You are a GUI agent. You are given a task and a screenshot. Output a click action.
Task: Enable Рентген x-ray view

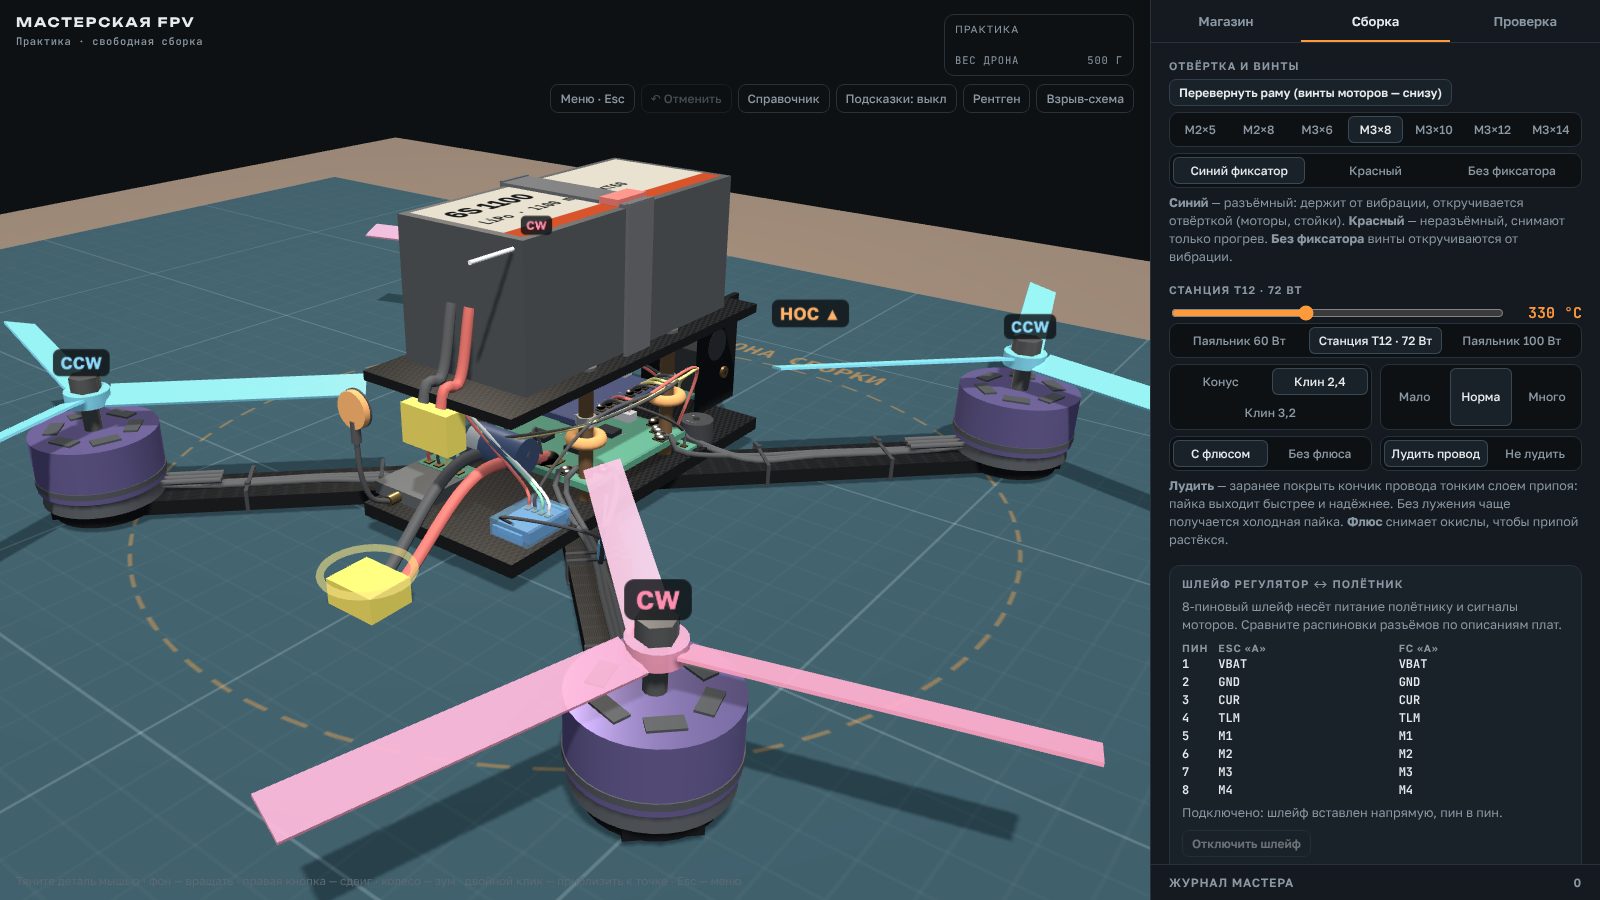[x=996, y=99]
